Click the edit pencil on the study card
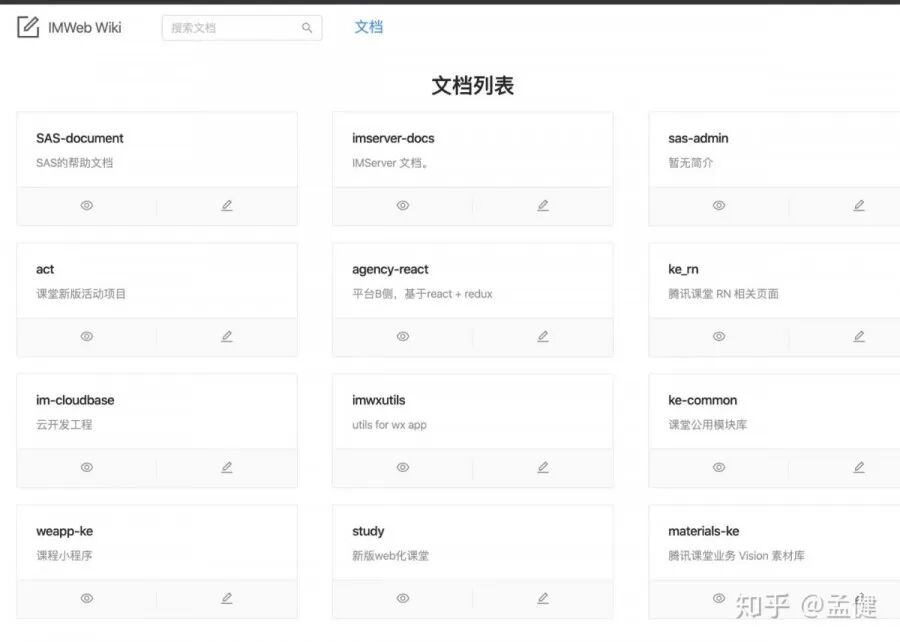 [x=542, y=597]
